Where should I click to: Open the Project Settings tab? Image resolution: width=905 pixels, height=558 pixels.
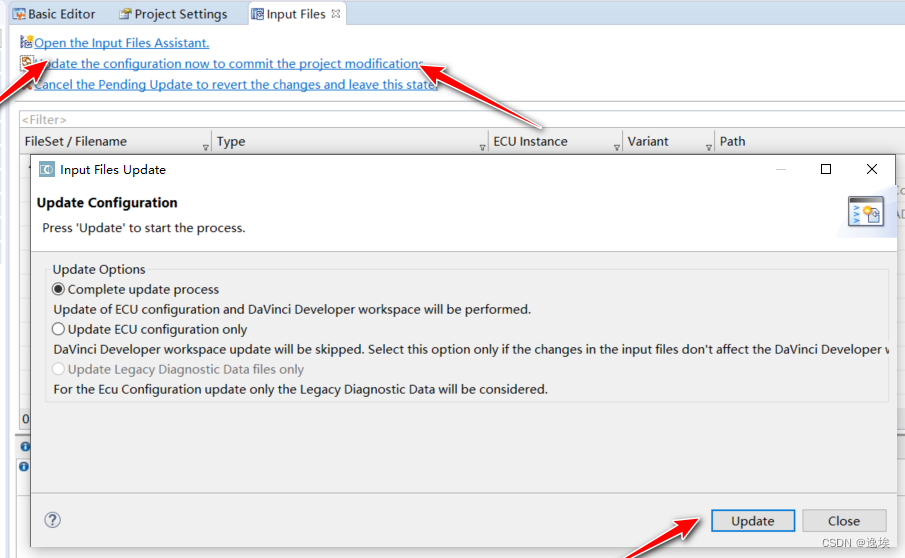(173, 14)
